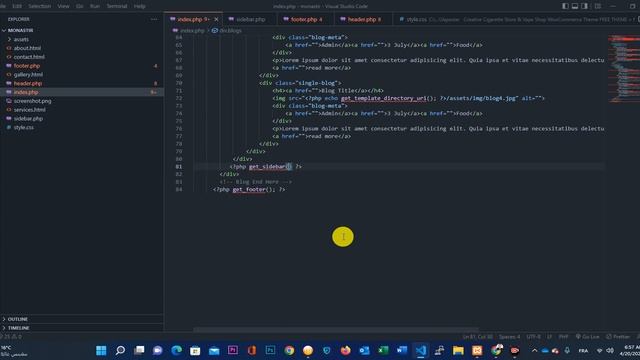640x360 pixels.
Task: Click Prettier status bar item
Action: (x=618, y=337)
